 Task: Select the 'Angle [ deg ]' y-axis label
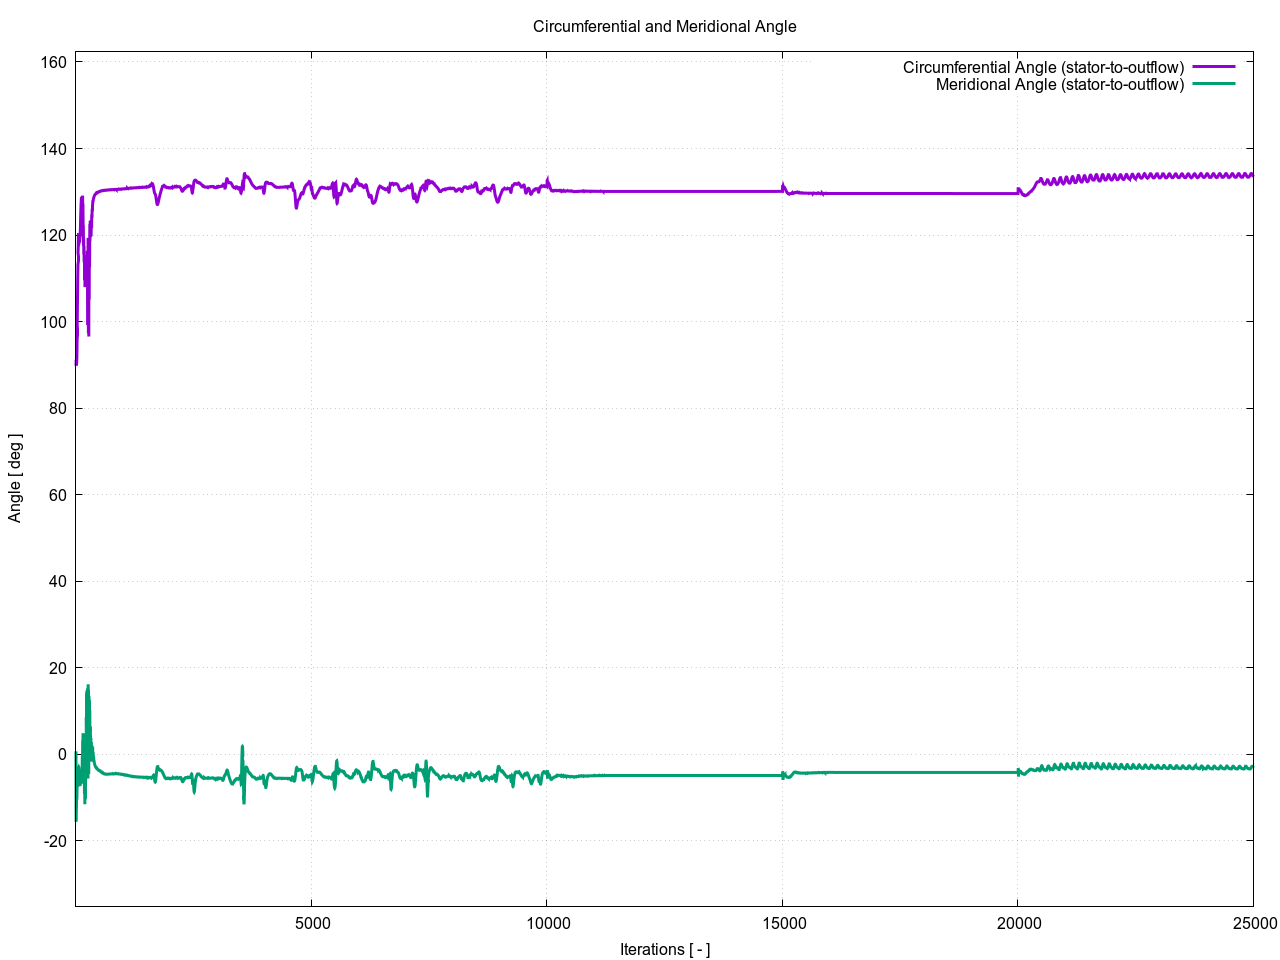point(15,478)
